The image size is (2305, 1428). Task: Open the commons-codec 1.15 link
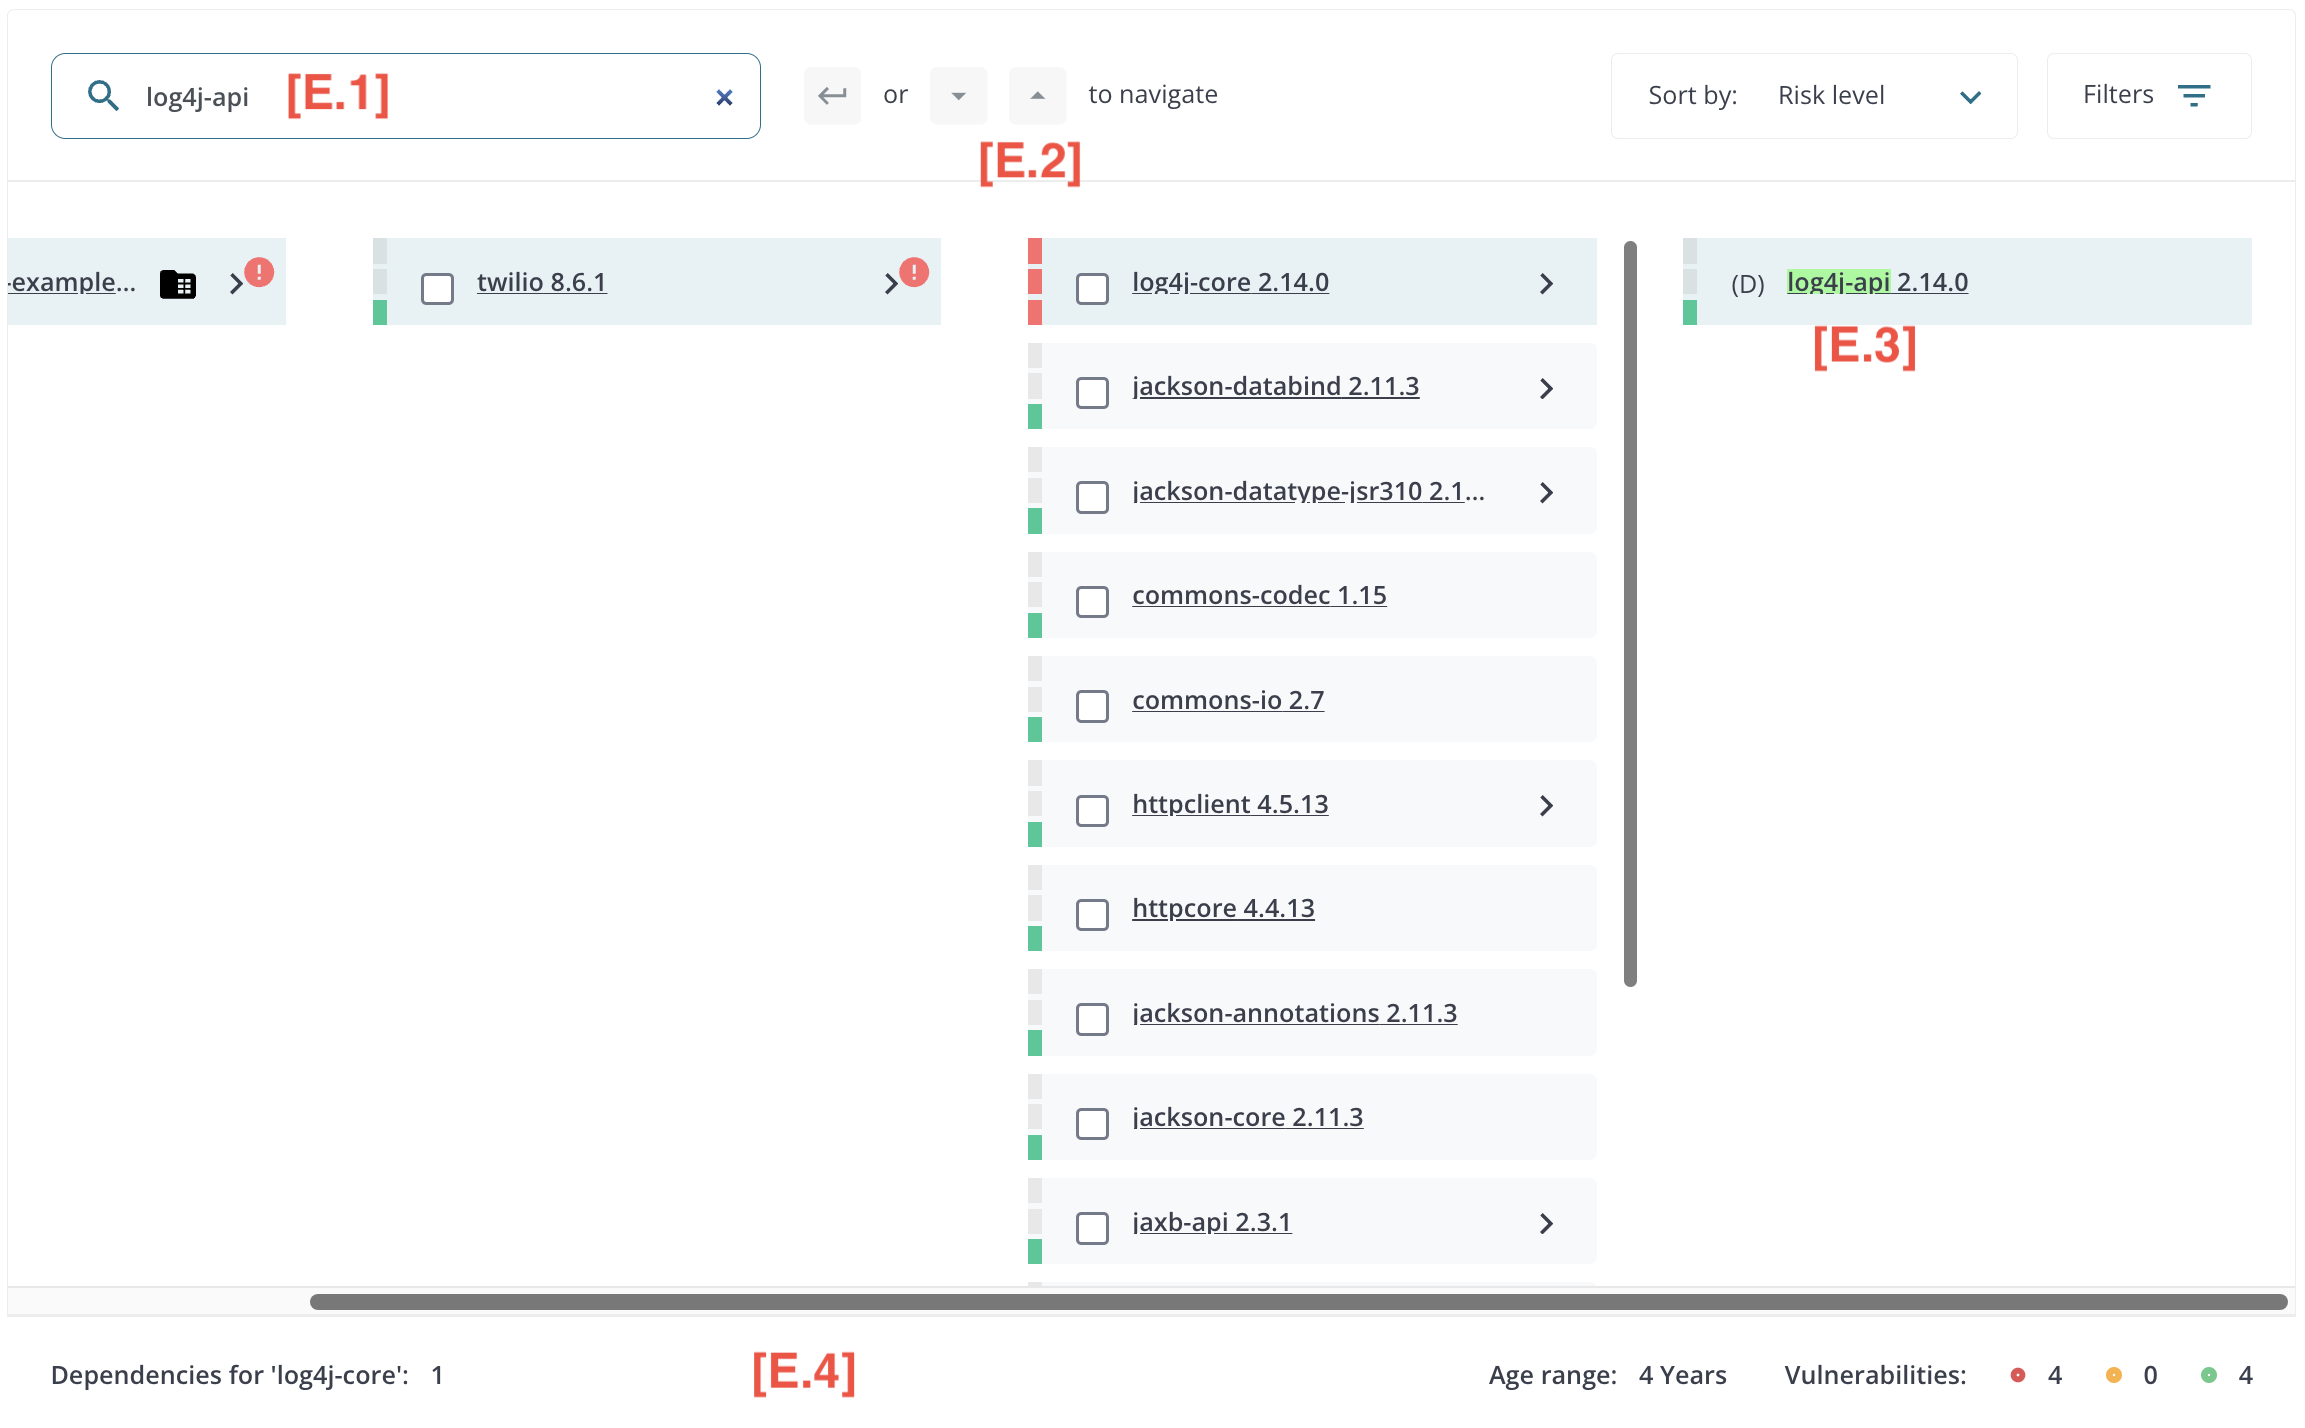click(1259, 596)
